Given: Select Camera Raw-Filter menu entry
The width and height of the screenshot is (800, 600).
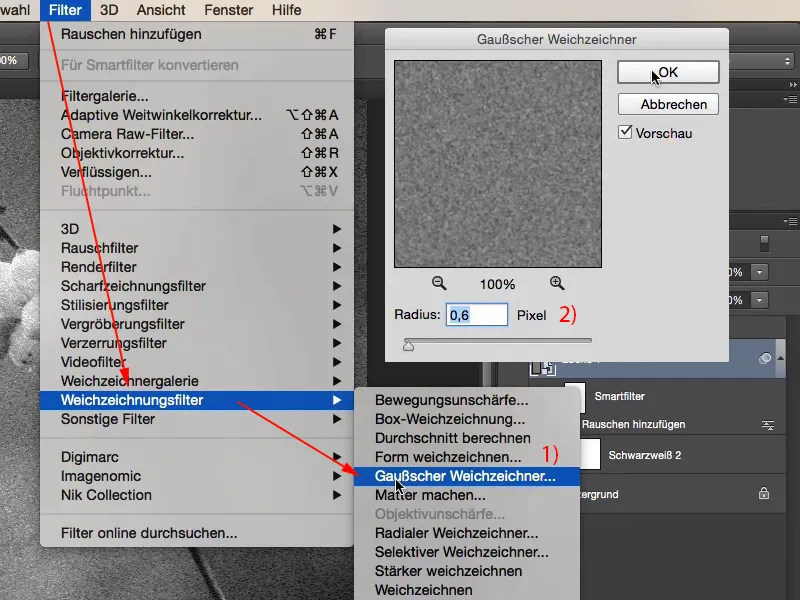Looking at the screenshot, I should coord(196,134).
